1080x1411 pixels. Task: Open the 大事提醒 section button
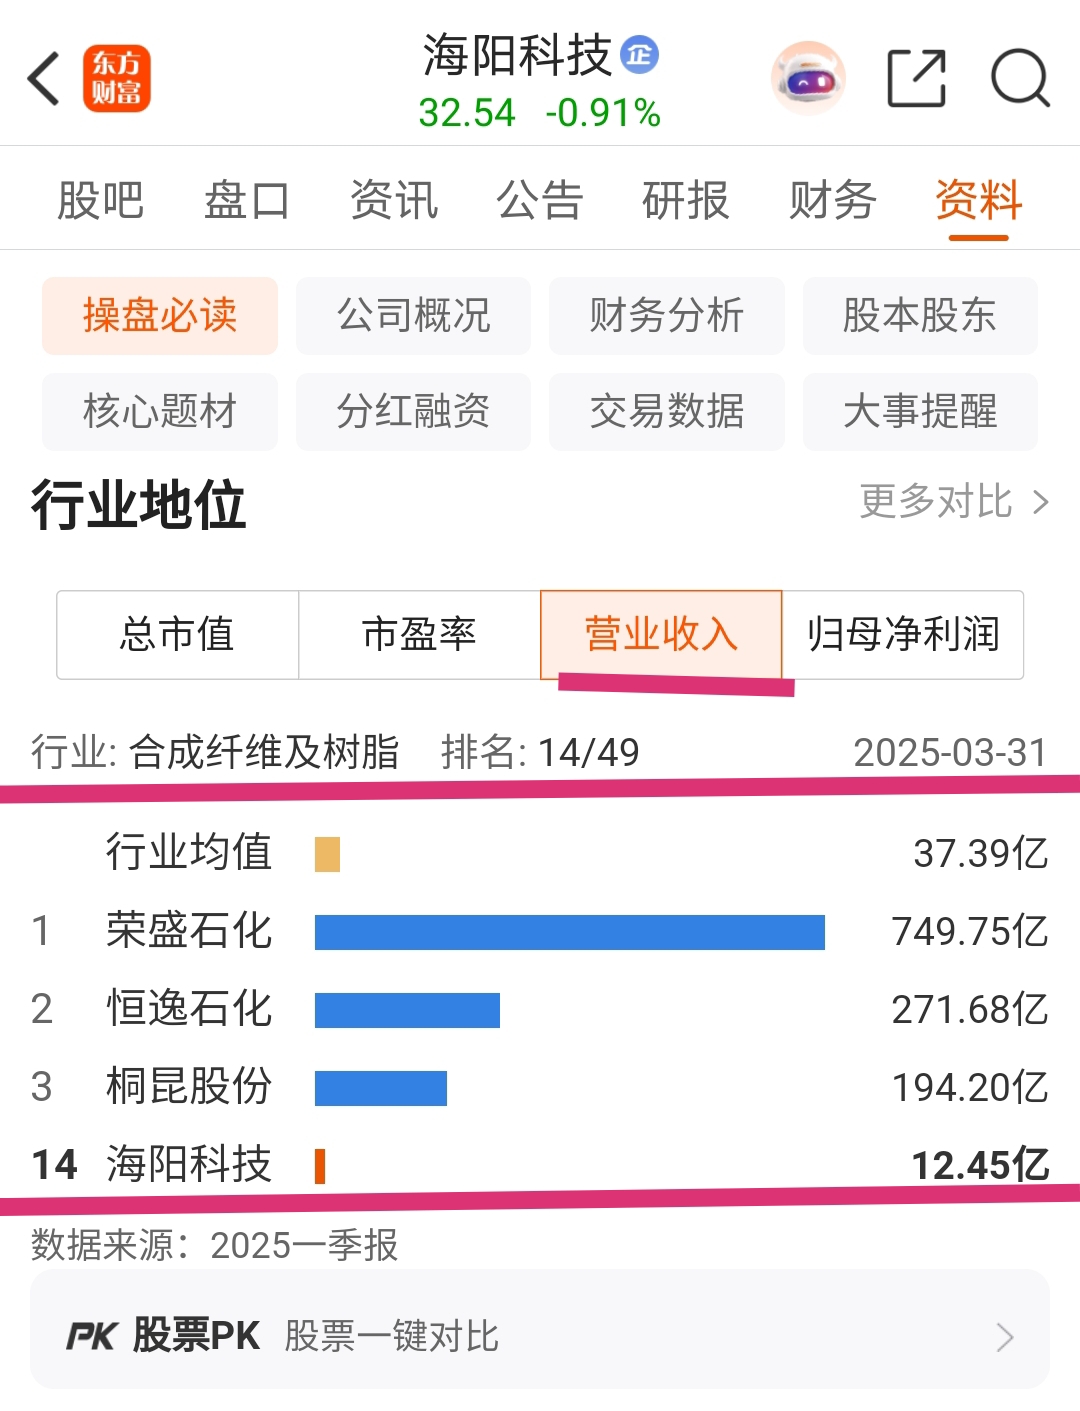(x=920, y=412)
